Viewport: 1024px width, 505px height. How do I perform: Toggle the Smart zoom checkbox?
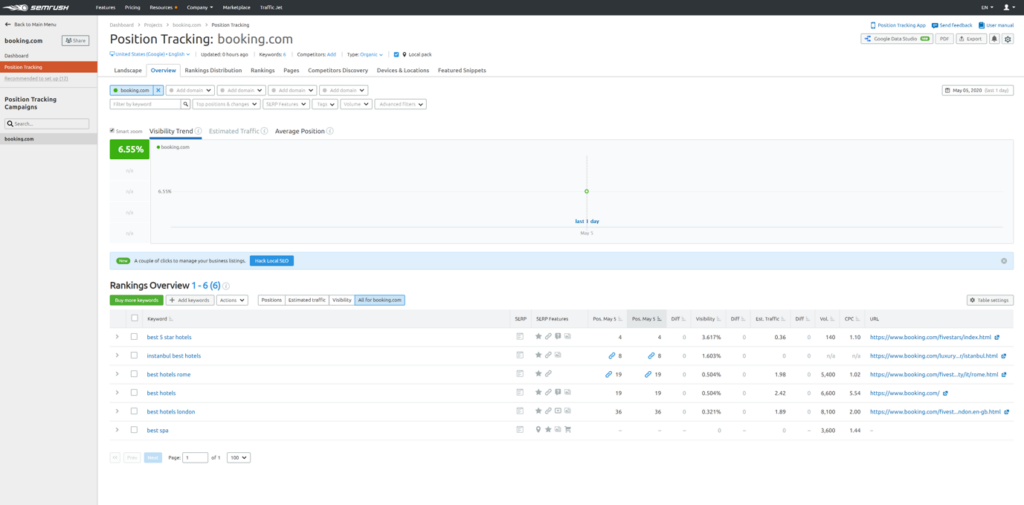pos(112,131)
